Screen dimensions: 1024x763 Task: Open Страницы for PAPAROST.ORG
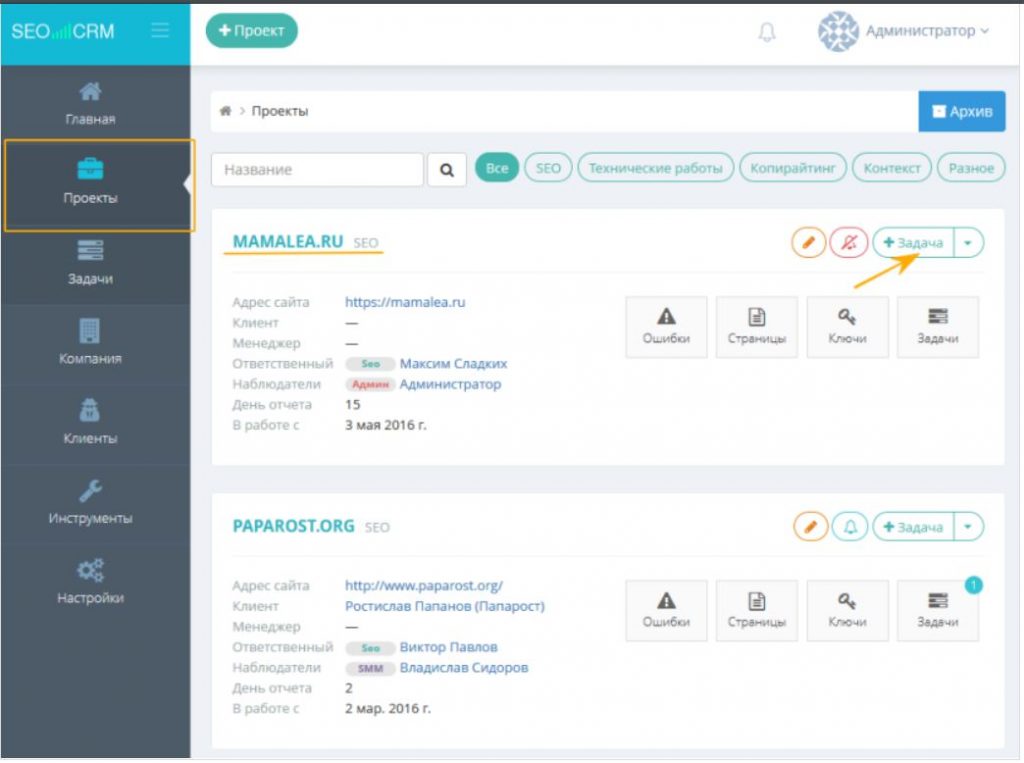click(x=757, y=610)
